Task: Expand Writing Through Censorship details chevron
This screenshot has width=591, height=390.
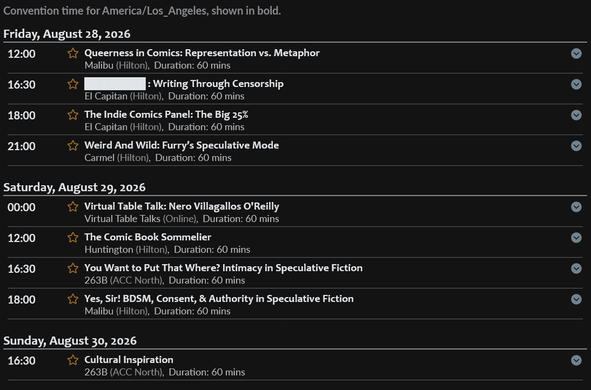Action: [576, 84]
